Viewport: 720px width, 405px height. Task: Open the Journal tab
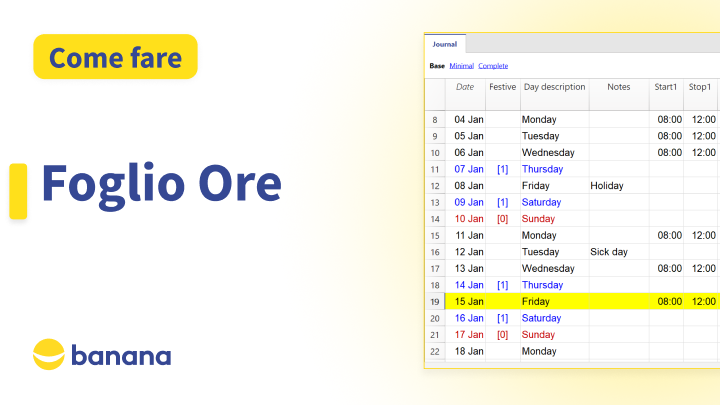click(444, 44)
